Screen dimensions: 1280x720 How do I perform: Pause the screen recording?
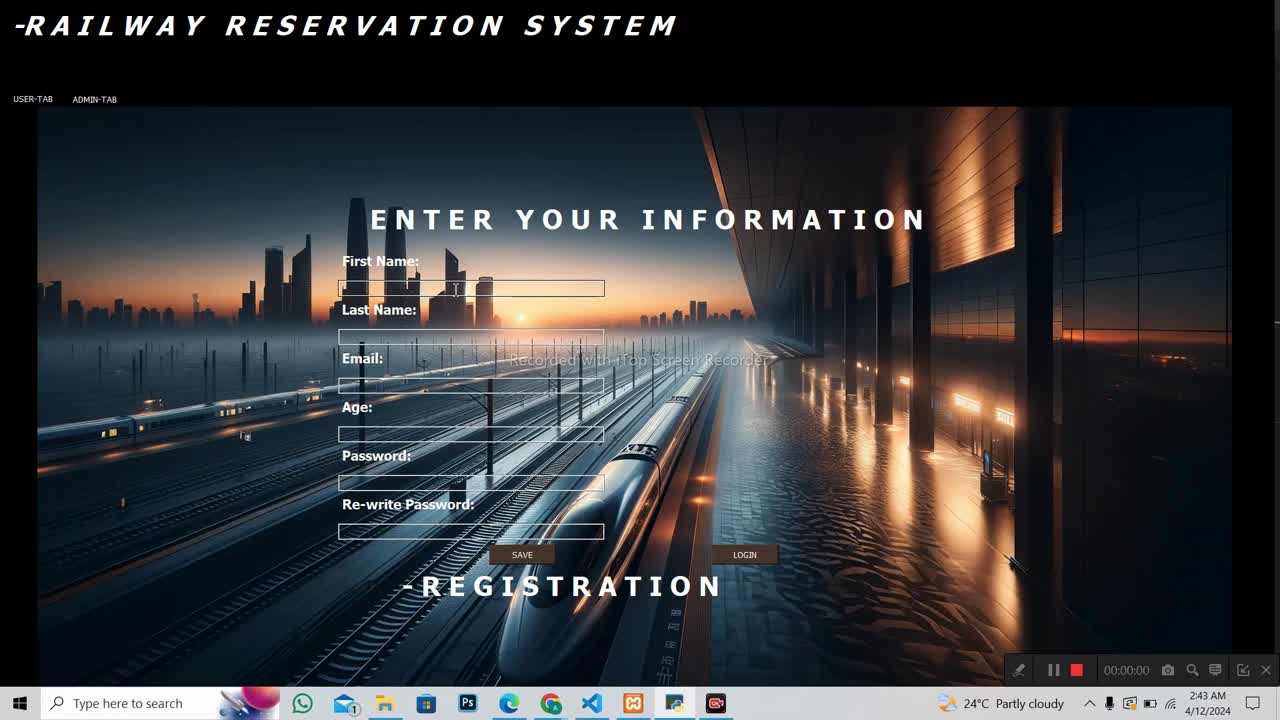(1053, 670)
